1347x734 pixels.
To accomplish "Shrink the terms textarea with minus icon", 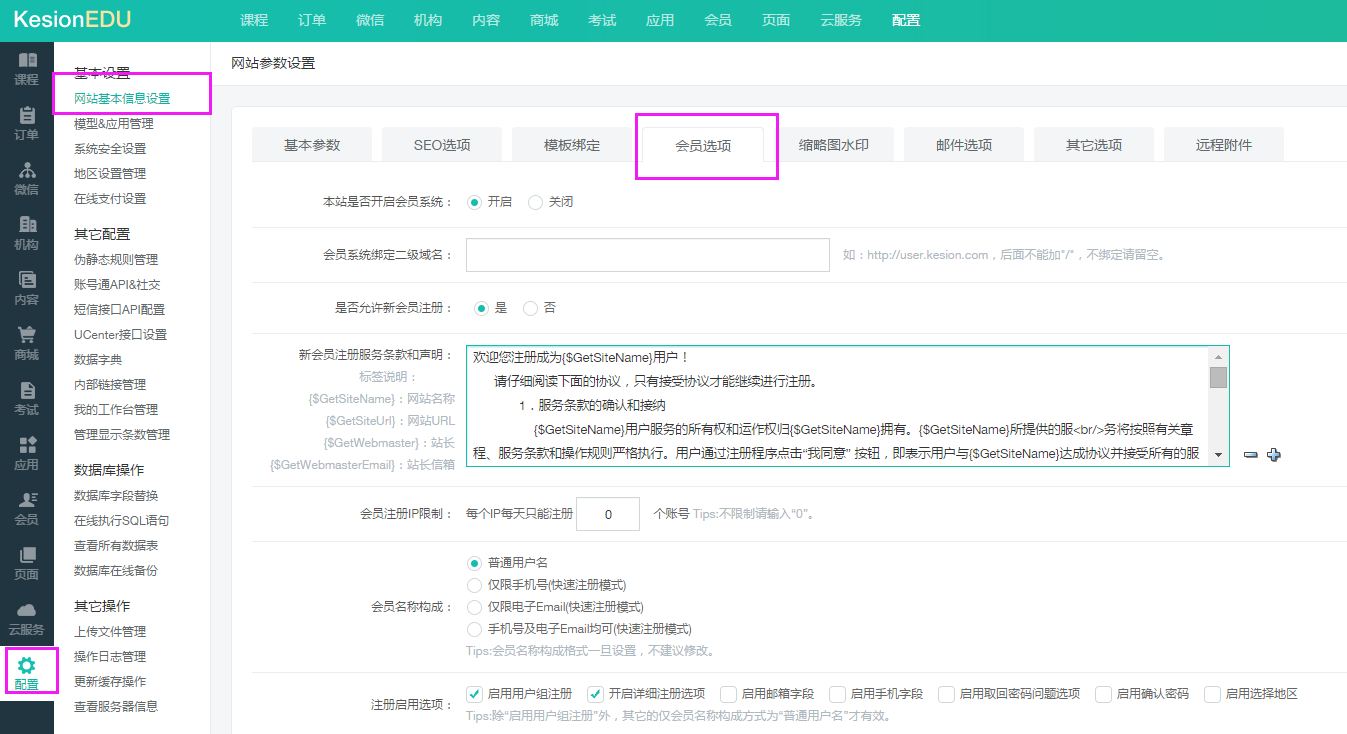I will [x=1250, y=455].
